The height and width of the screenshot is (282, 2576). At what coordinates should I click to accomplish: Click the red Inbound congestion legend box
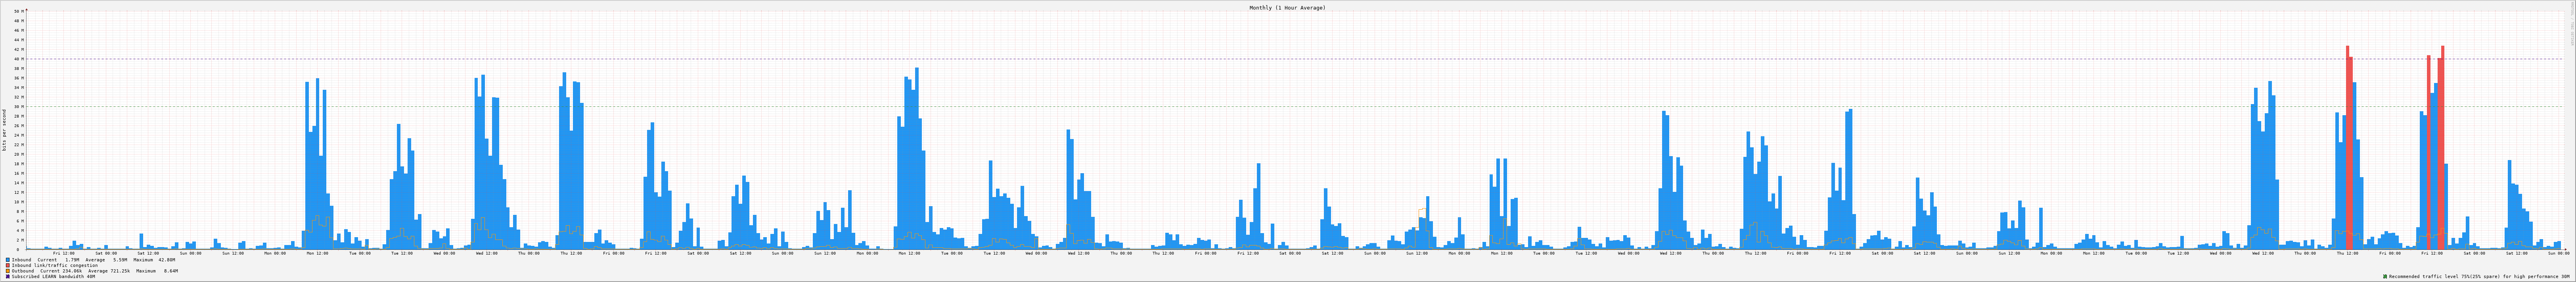8,265
